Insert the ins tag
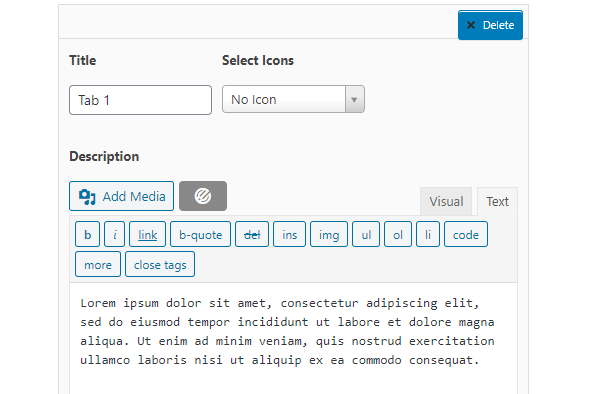The image size is (600, 394). click(x=289, y=234)
